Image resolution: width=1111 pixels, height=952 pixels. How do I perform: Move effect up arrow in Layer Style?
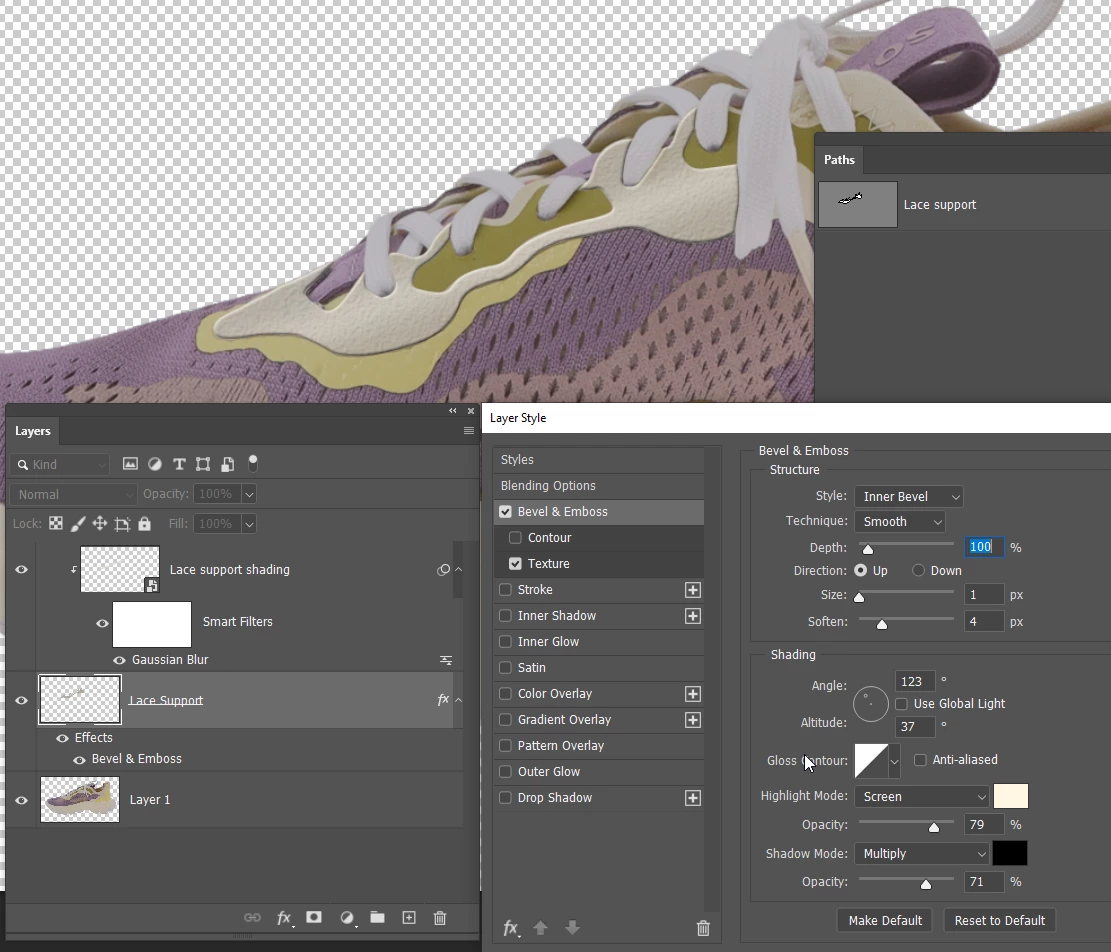(541, 927)
